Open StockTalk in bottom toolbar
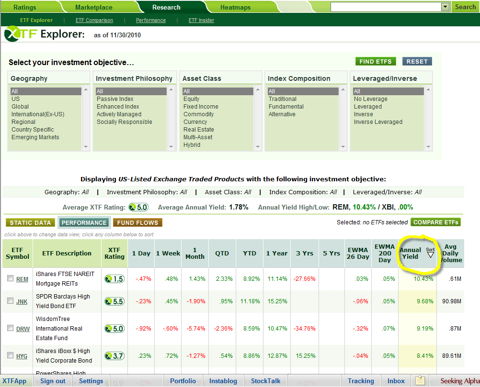 [266, 381]
